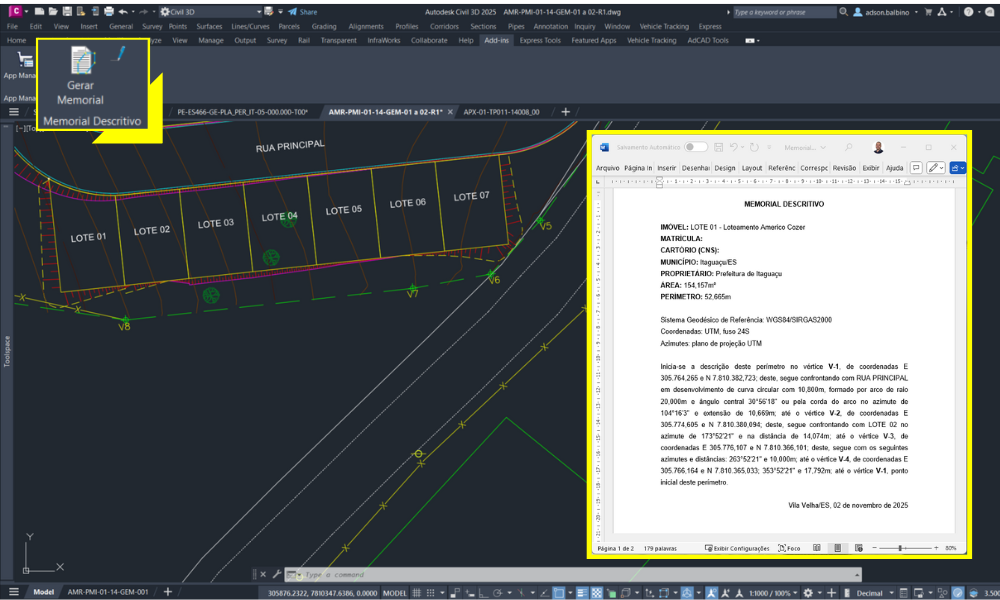Click the Type a keyword or phrase search box
Image resolution: width=1000 pixels, height=600 pixels.
coord(784,12)
